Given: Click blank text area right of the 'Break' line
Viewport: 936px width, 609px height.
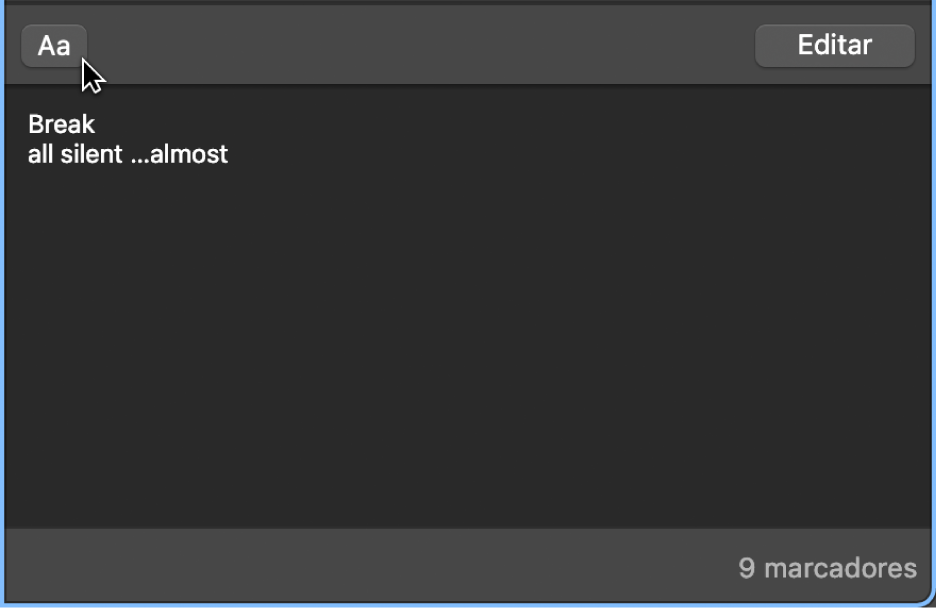Looking at the screenshot, I should pos(400,124).
